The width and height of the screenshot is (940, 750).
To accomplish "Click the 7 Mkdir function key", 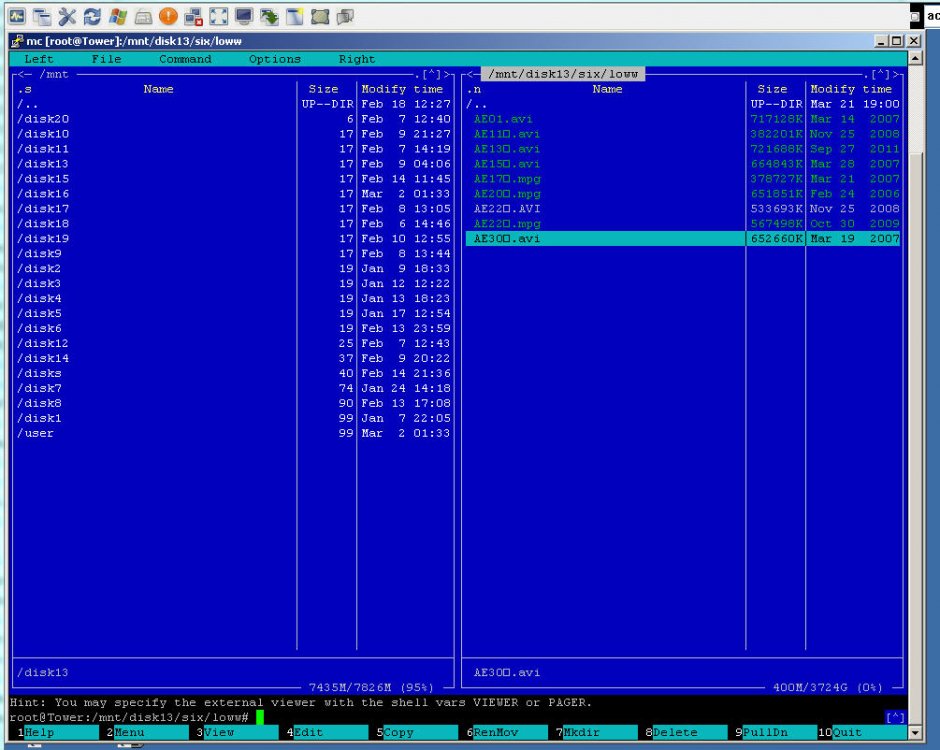I will tap(596, 732).
